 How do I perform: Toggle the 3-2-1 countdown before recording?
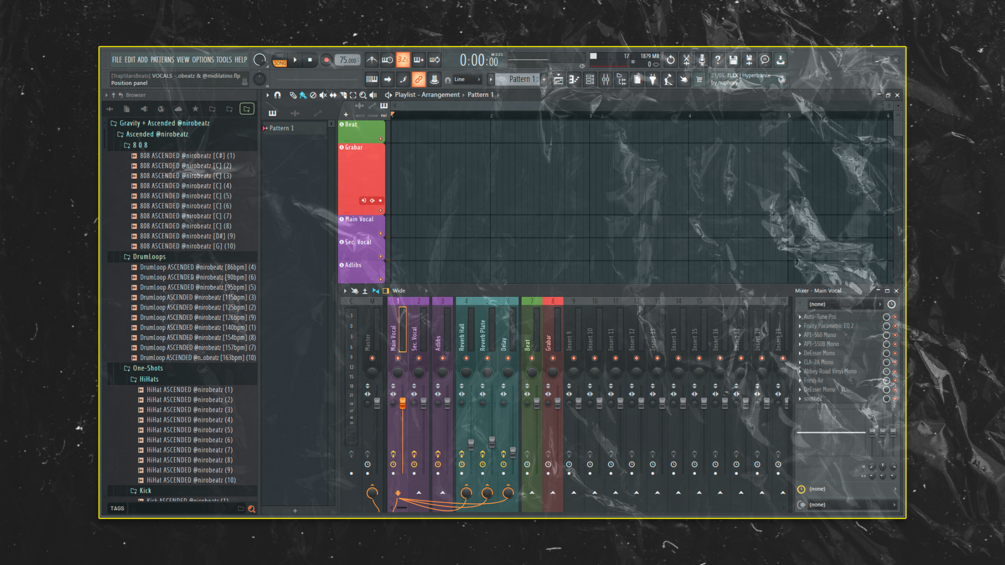click(x=403, y=60)
